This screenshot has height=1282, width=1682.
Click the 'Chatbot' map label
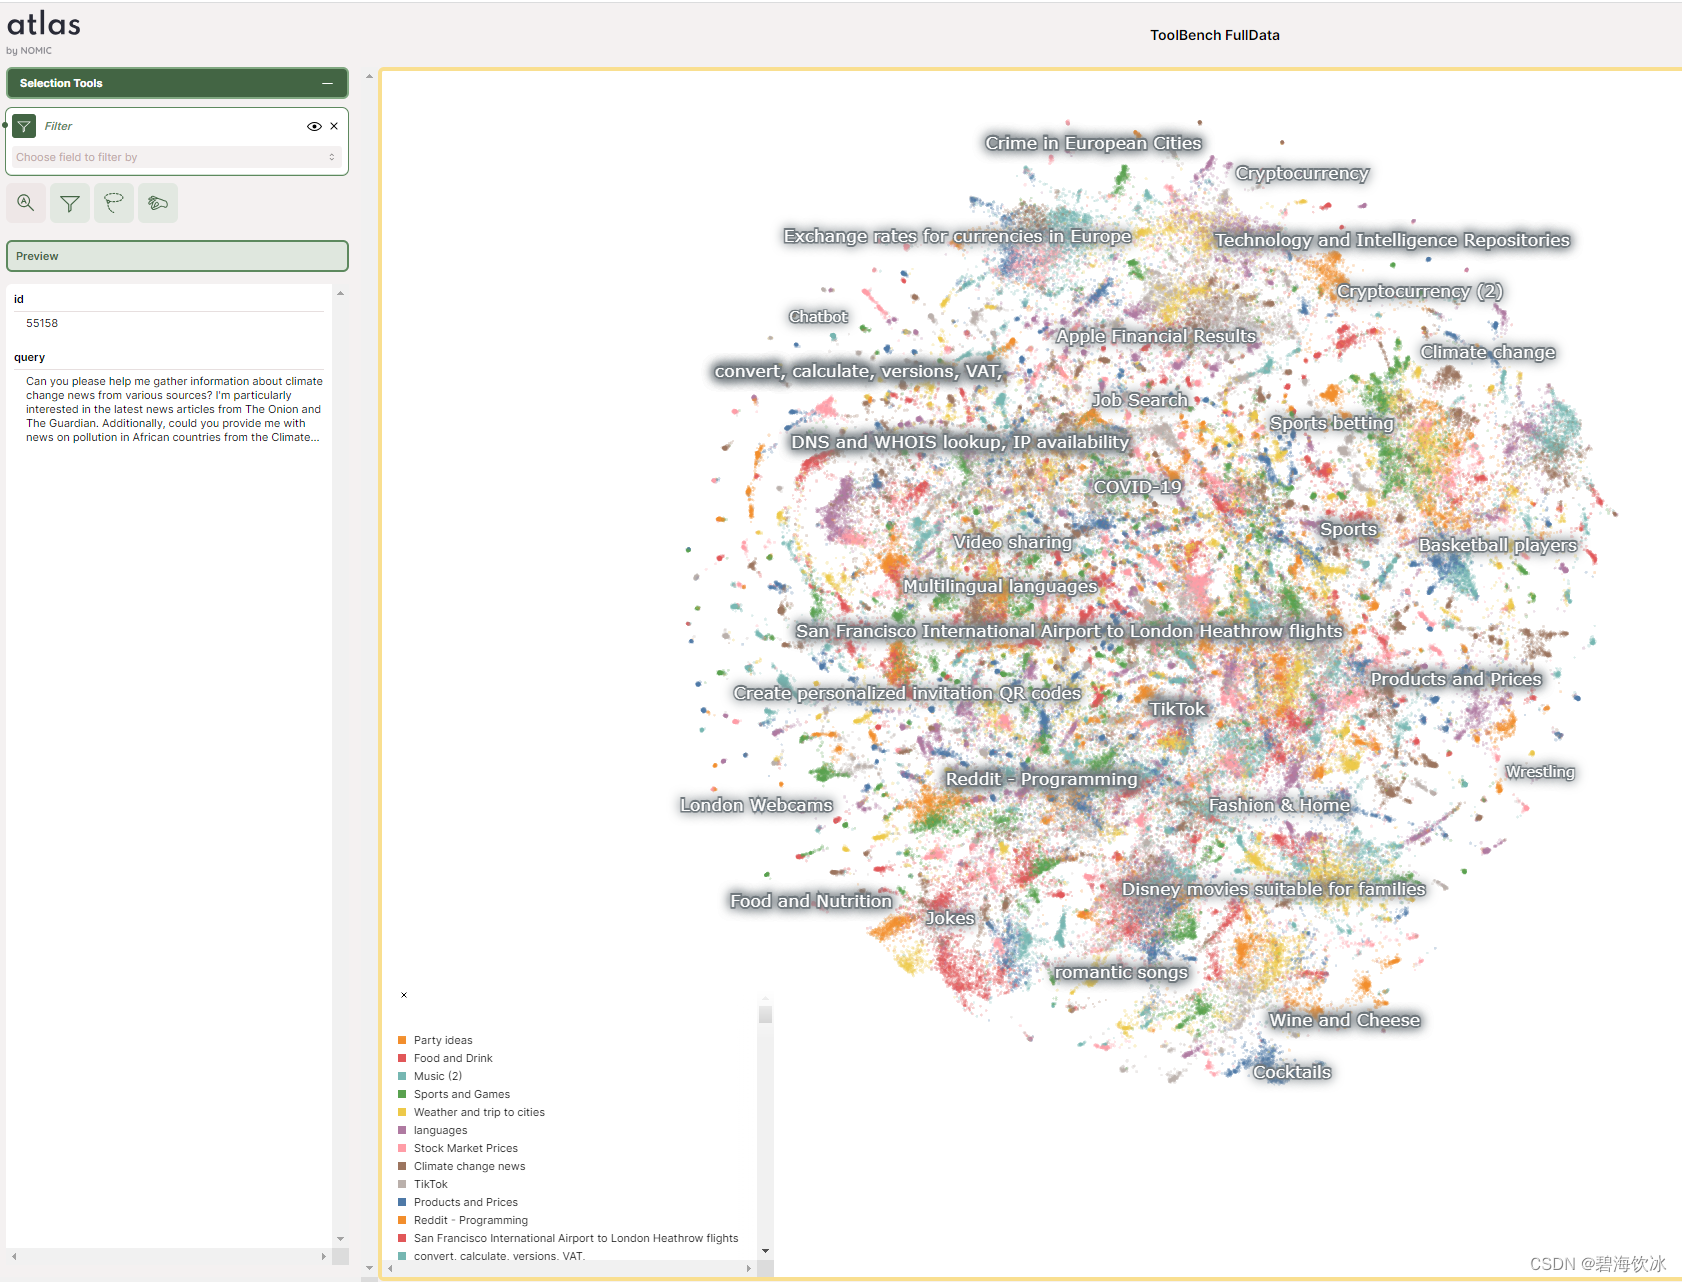tap(818, 317)
